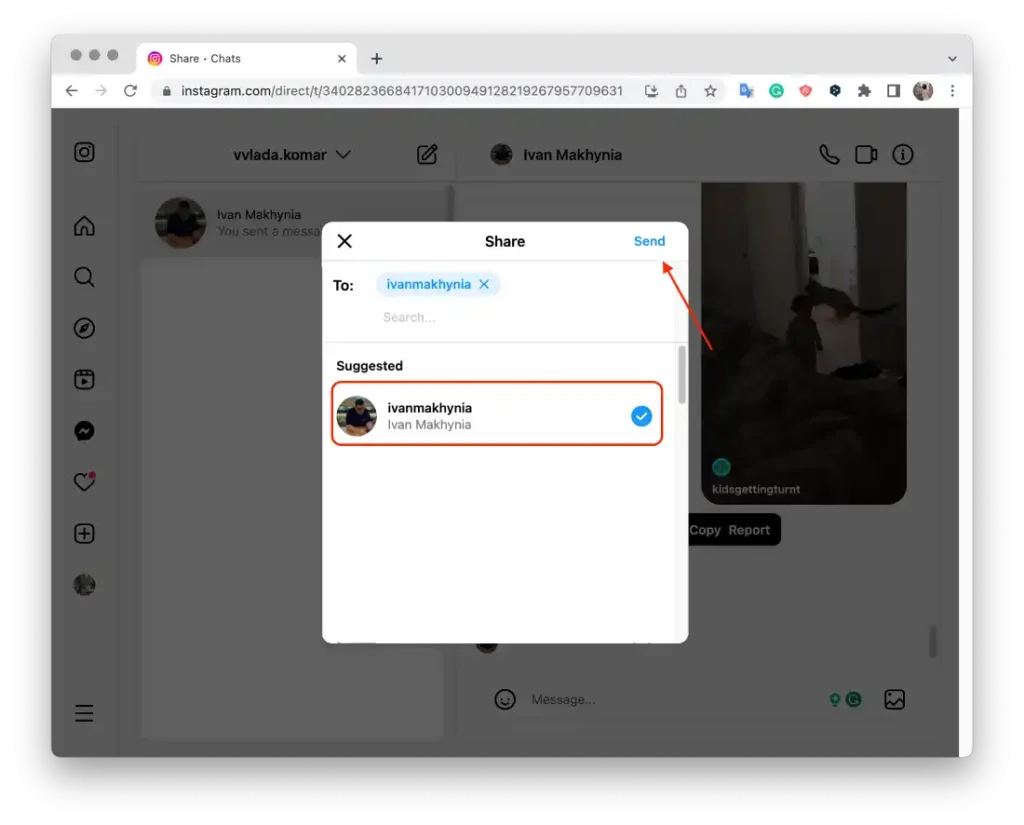Reload the Instagram page
The width and height of the screenshot is (1024, 825).
click(x=131, y=91)
